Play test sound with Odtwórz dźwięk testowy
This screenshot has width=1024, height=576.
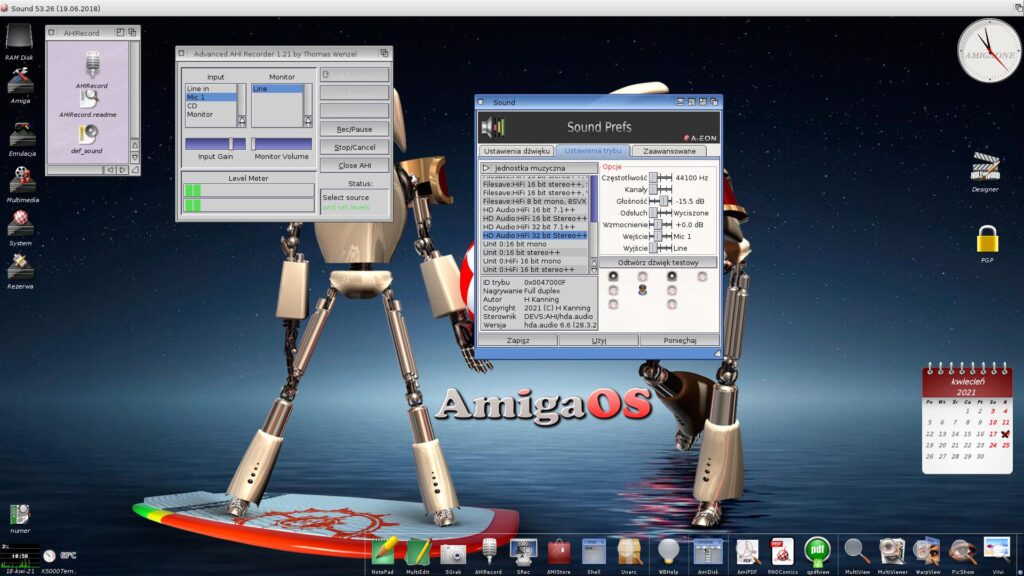tap(658, 263)
